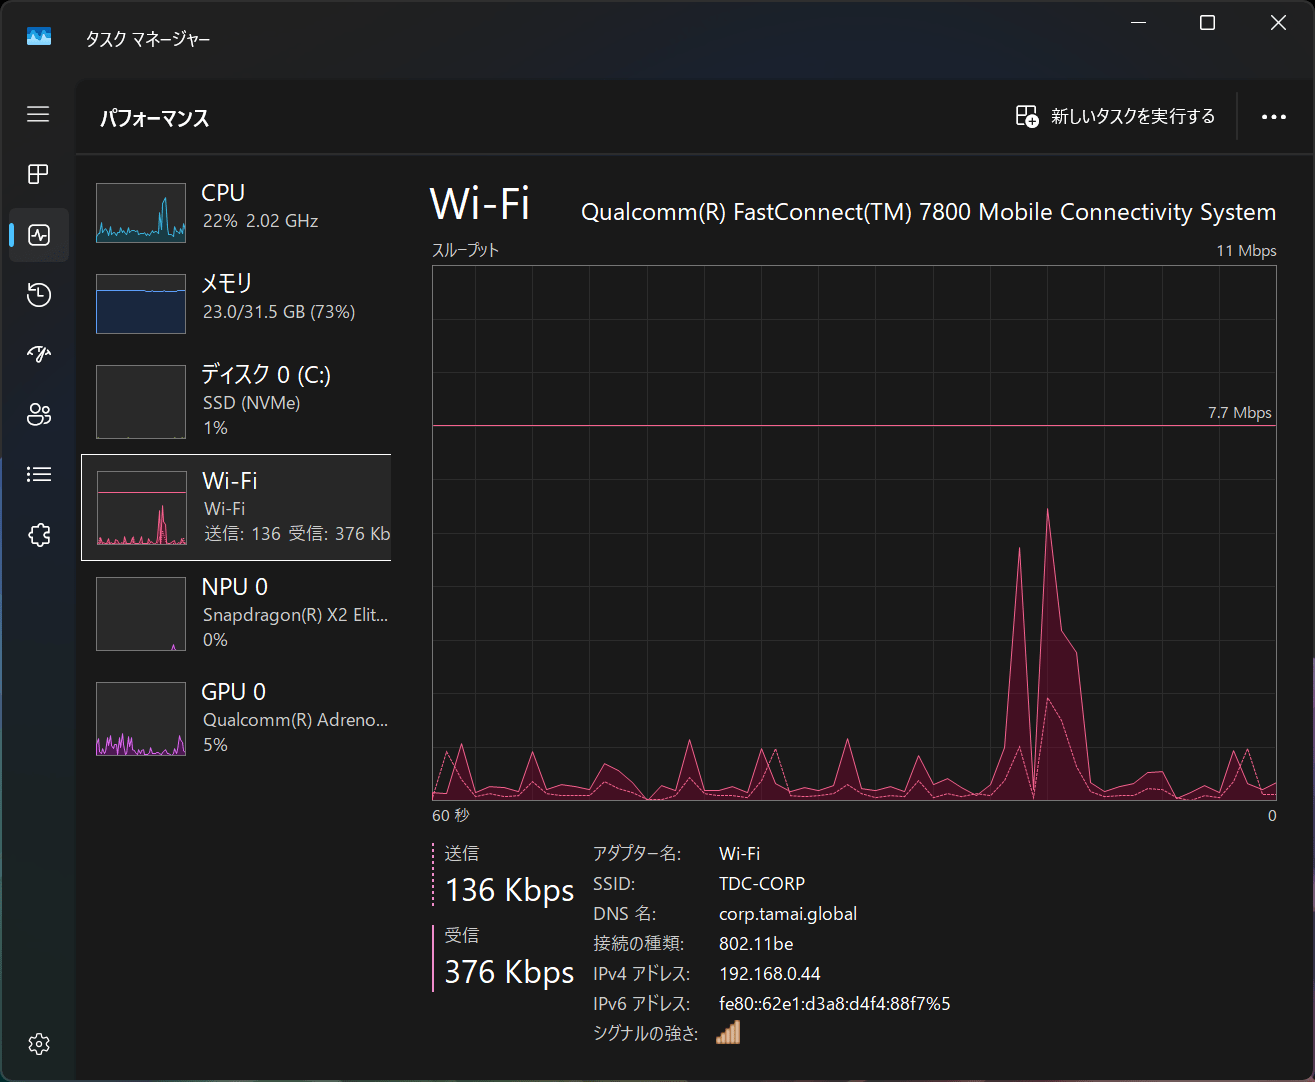Click the スループット graph label
Image resolution: width=1315 pixels, height=1082 pixels.
[465, 250]
